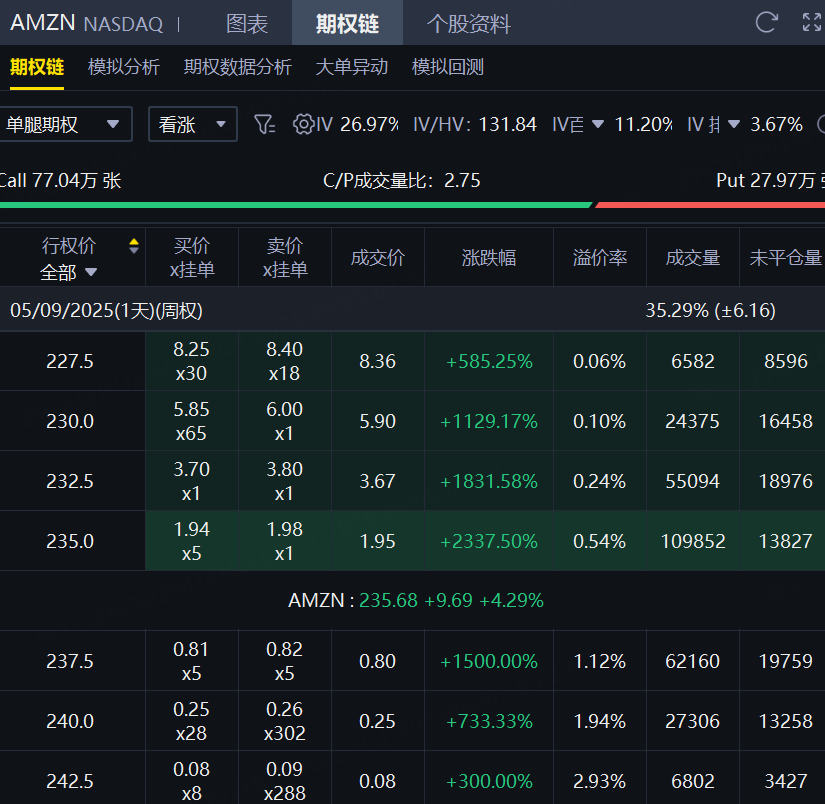This screenshot has height=804, width=825.
Task: Expand the 单腿期权 strategy dropdown
Action: [x=64, y=124]
